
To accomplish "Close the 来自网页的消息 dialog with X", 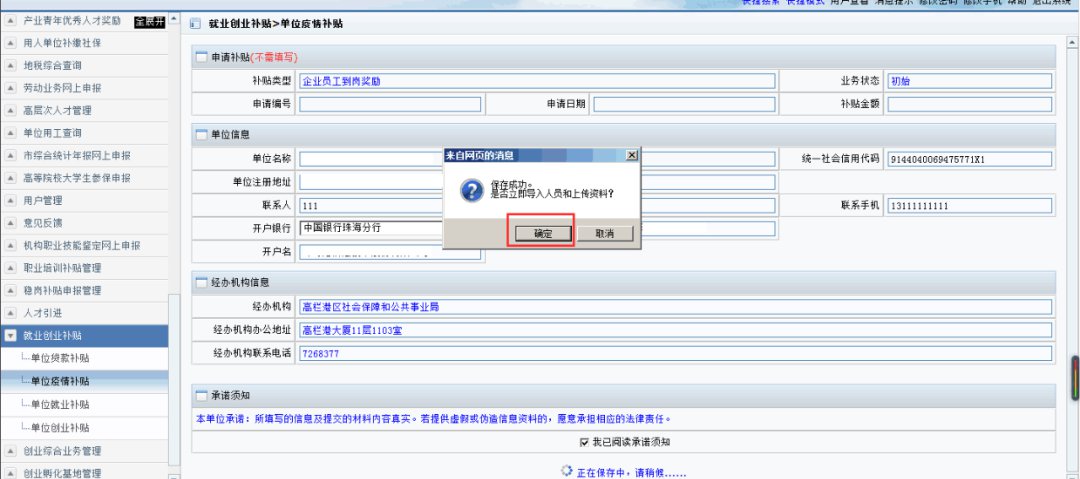I will [631, 155].
